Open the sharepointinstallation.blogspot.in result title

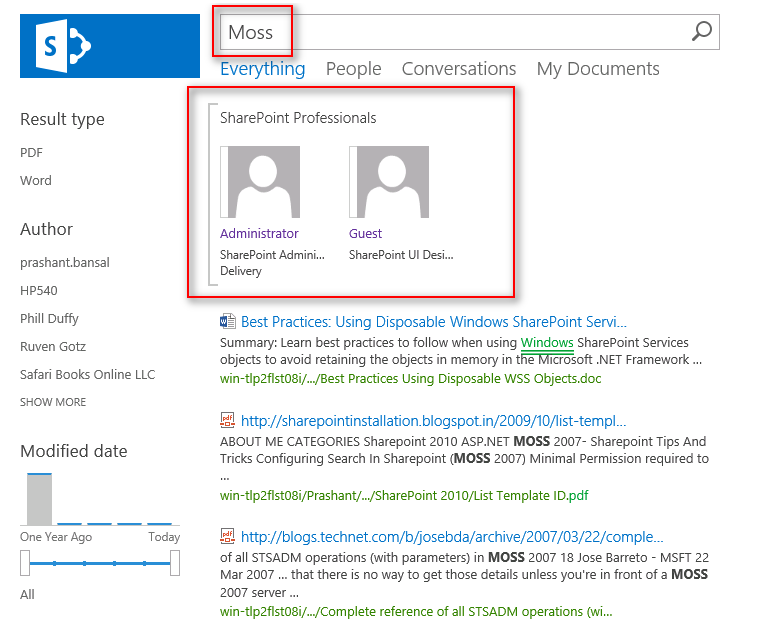click(433, 420)
